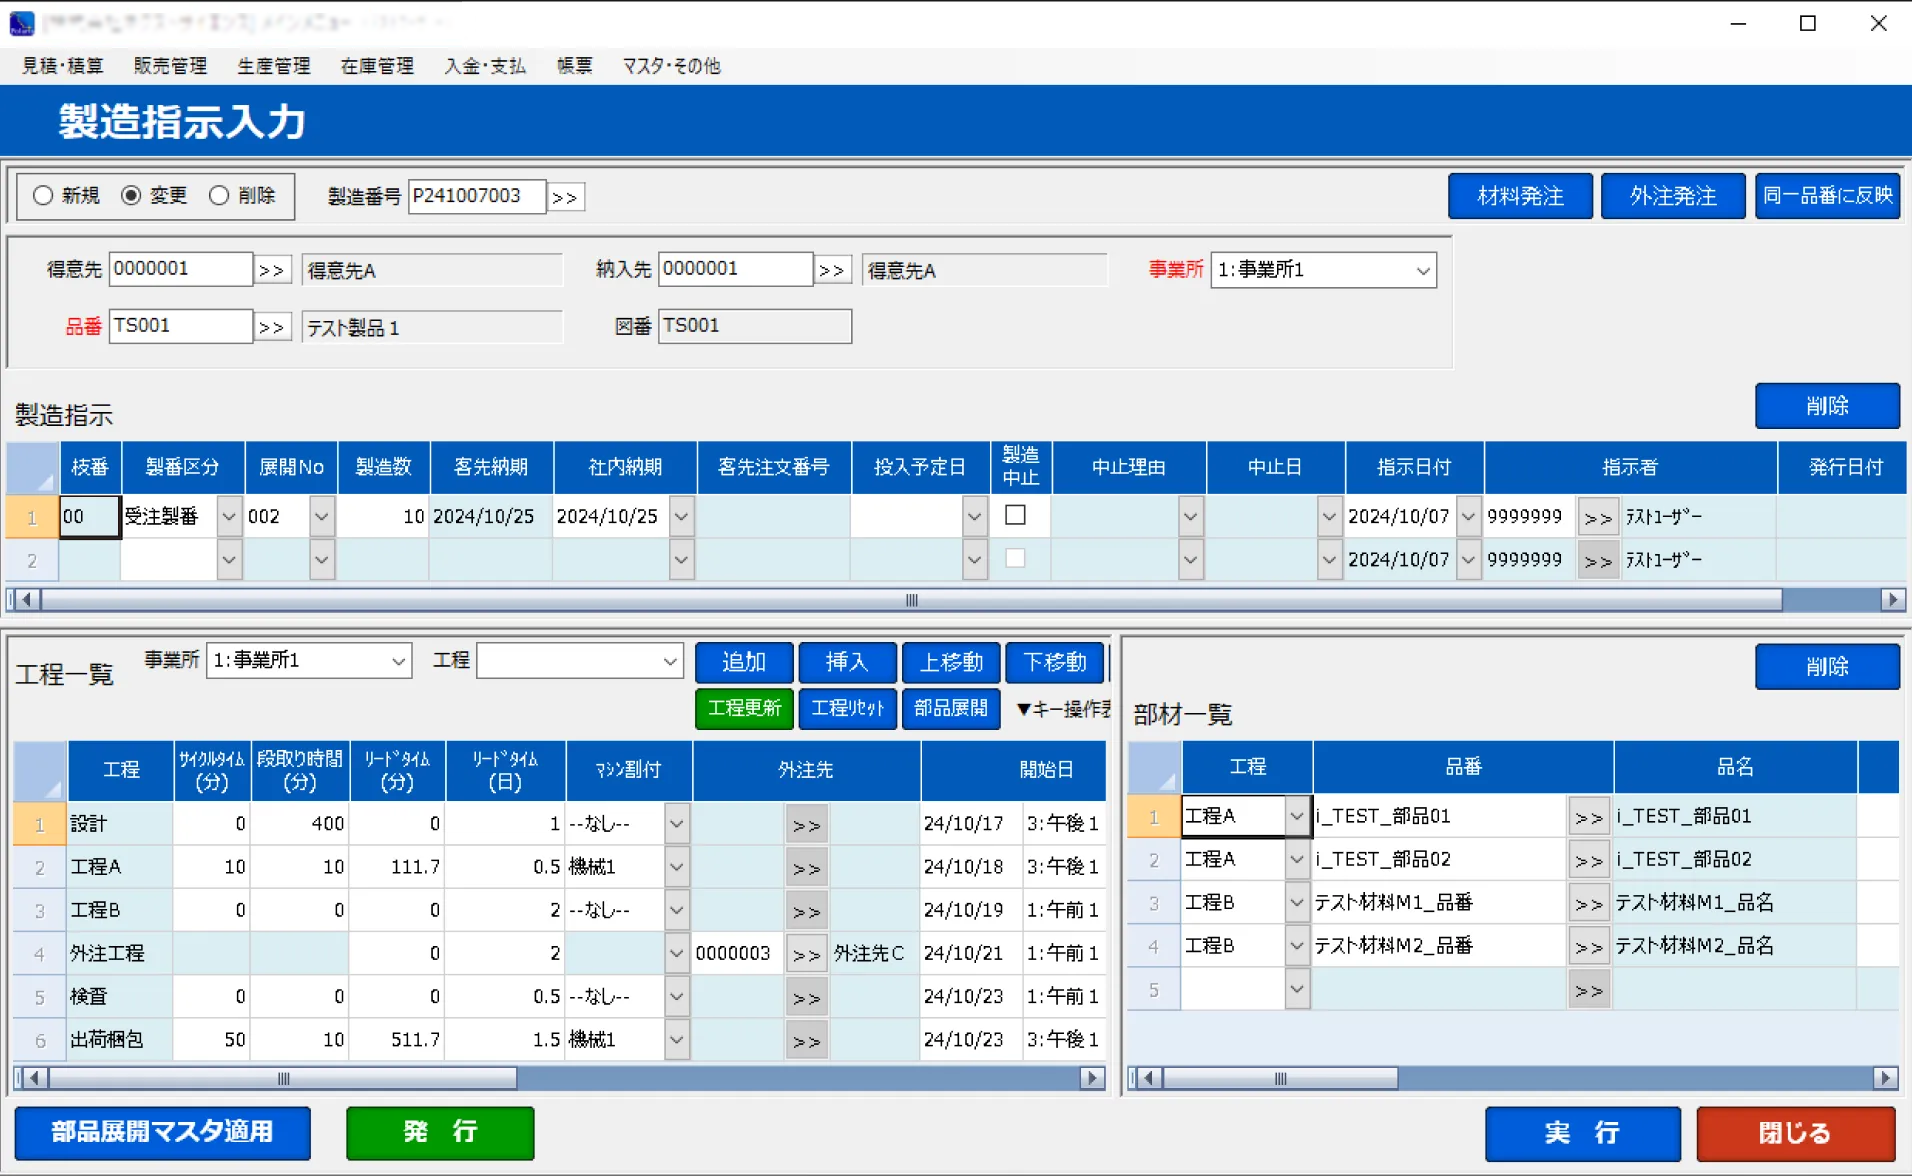Click the 外注発注 button
The height and width of the screenshot is (1176, 1912).
pos(1673,196)
